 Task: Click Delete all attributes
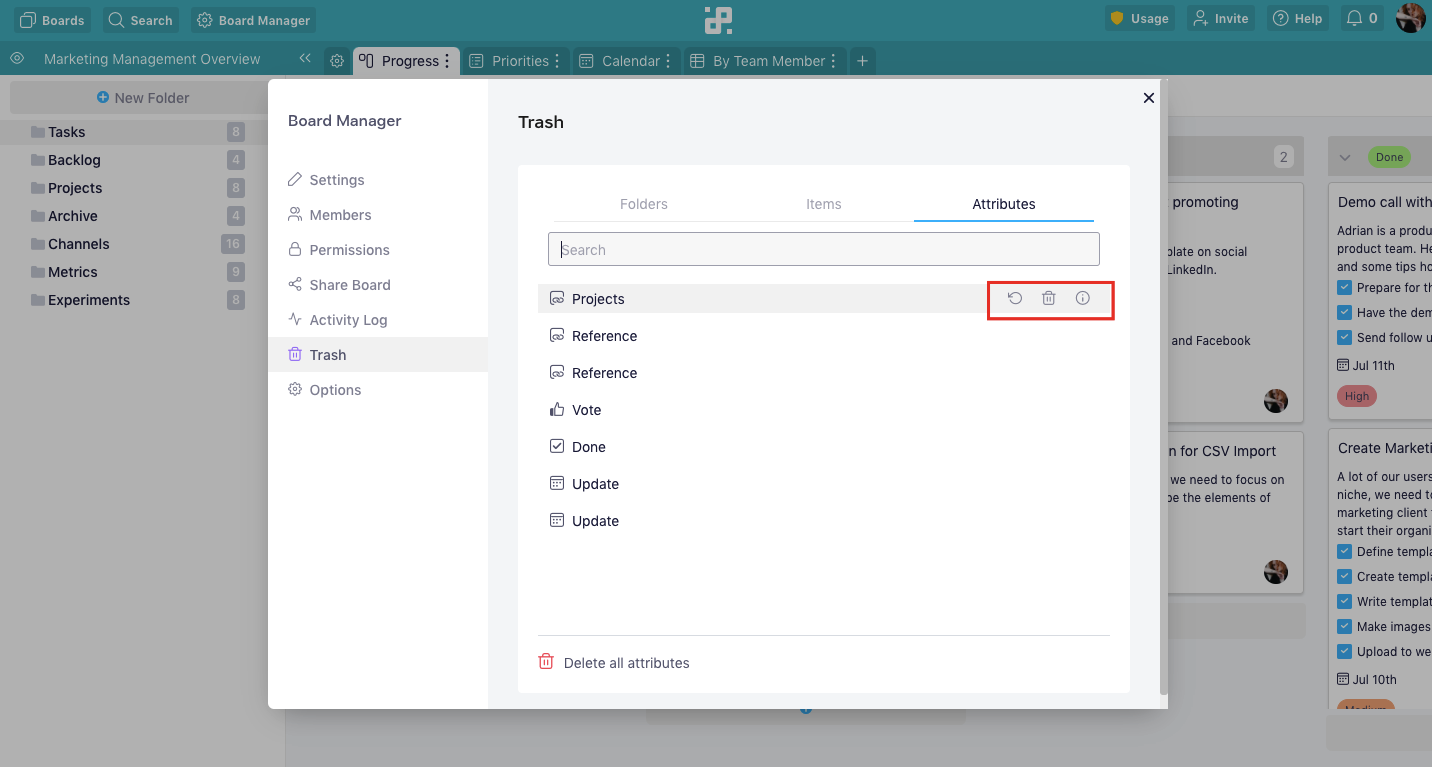tap(614, 663)
